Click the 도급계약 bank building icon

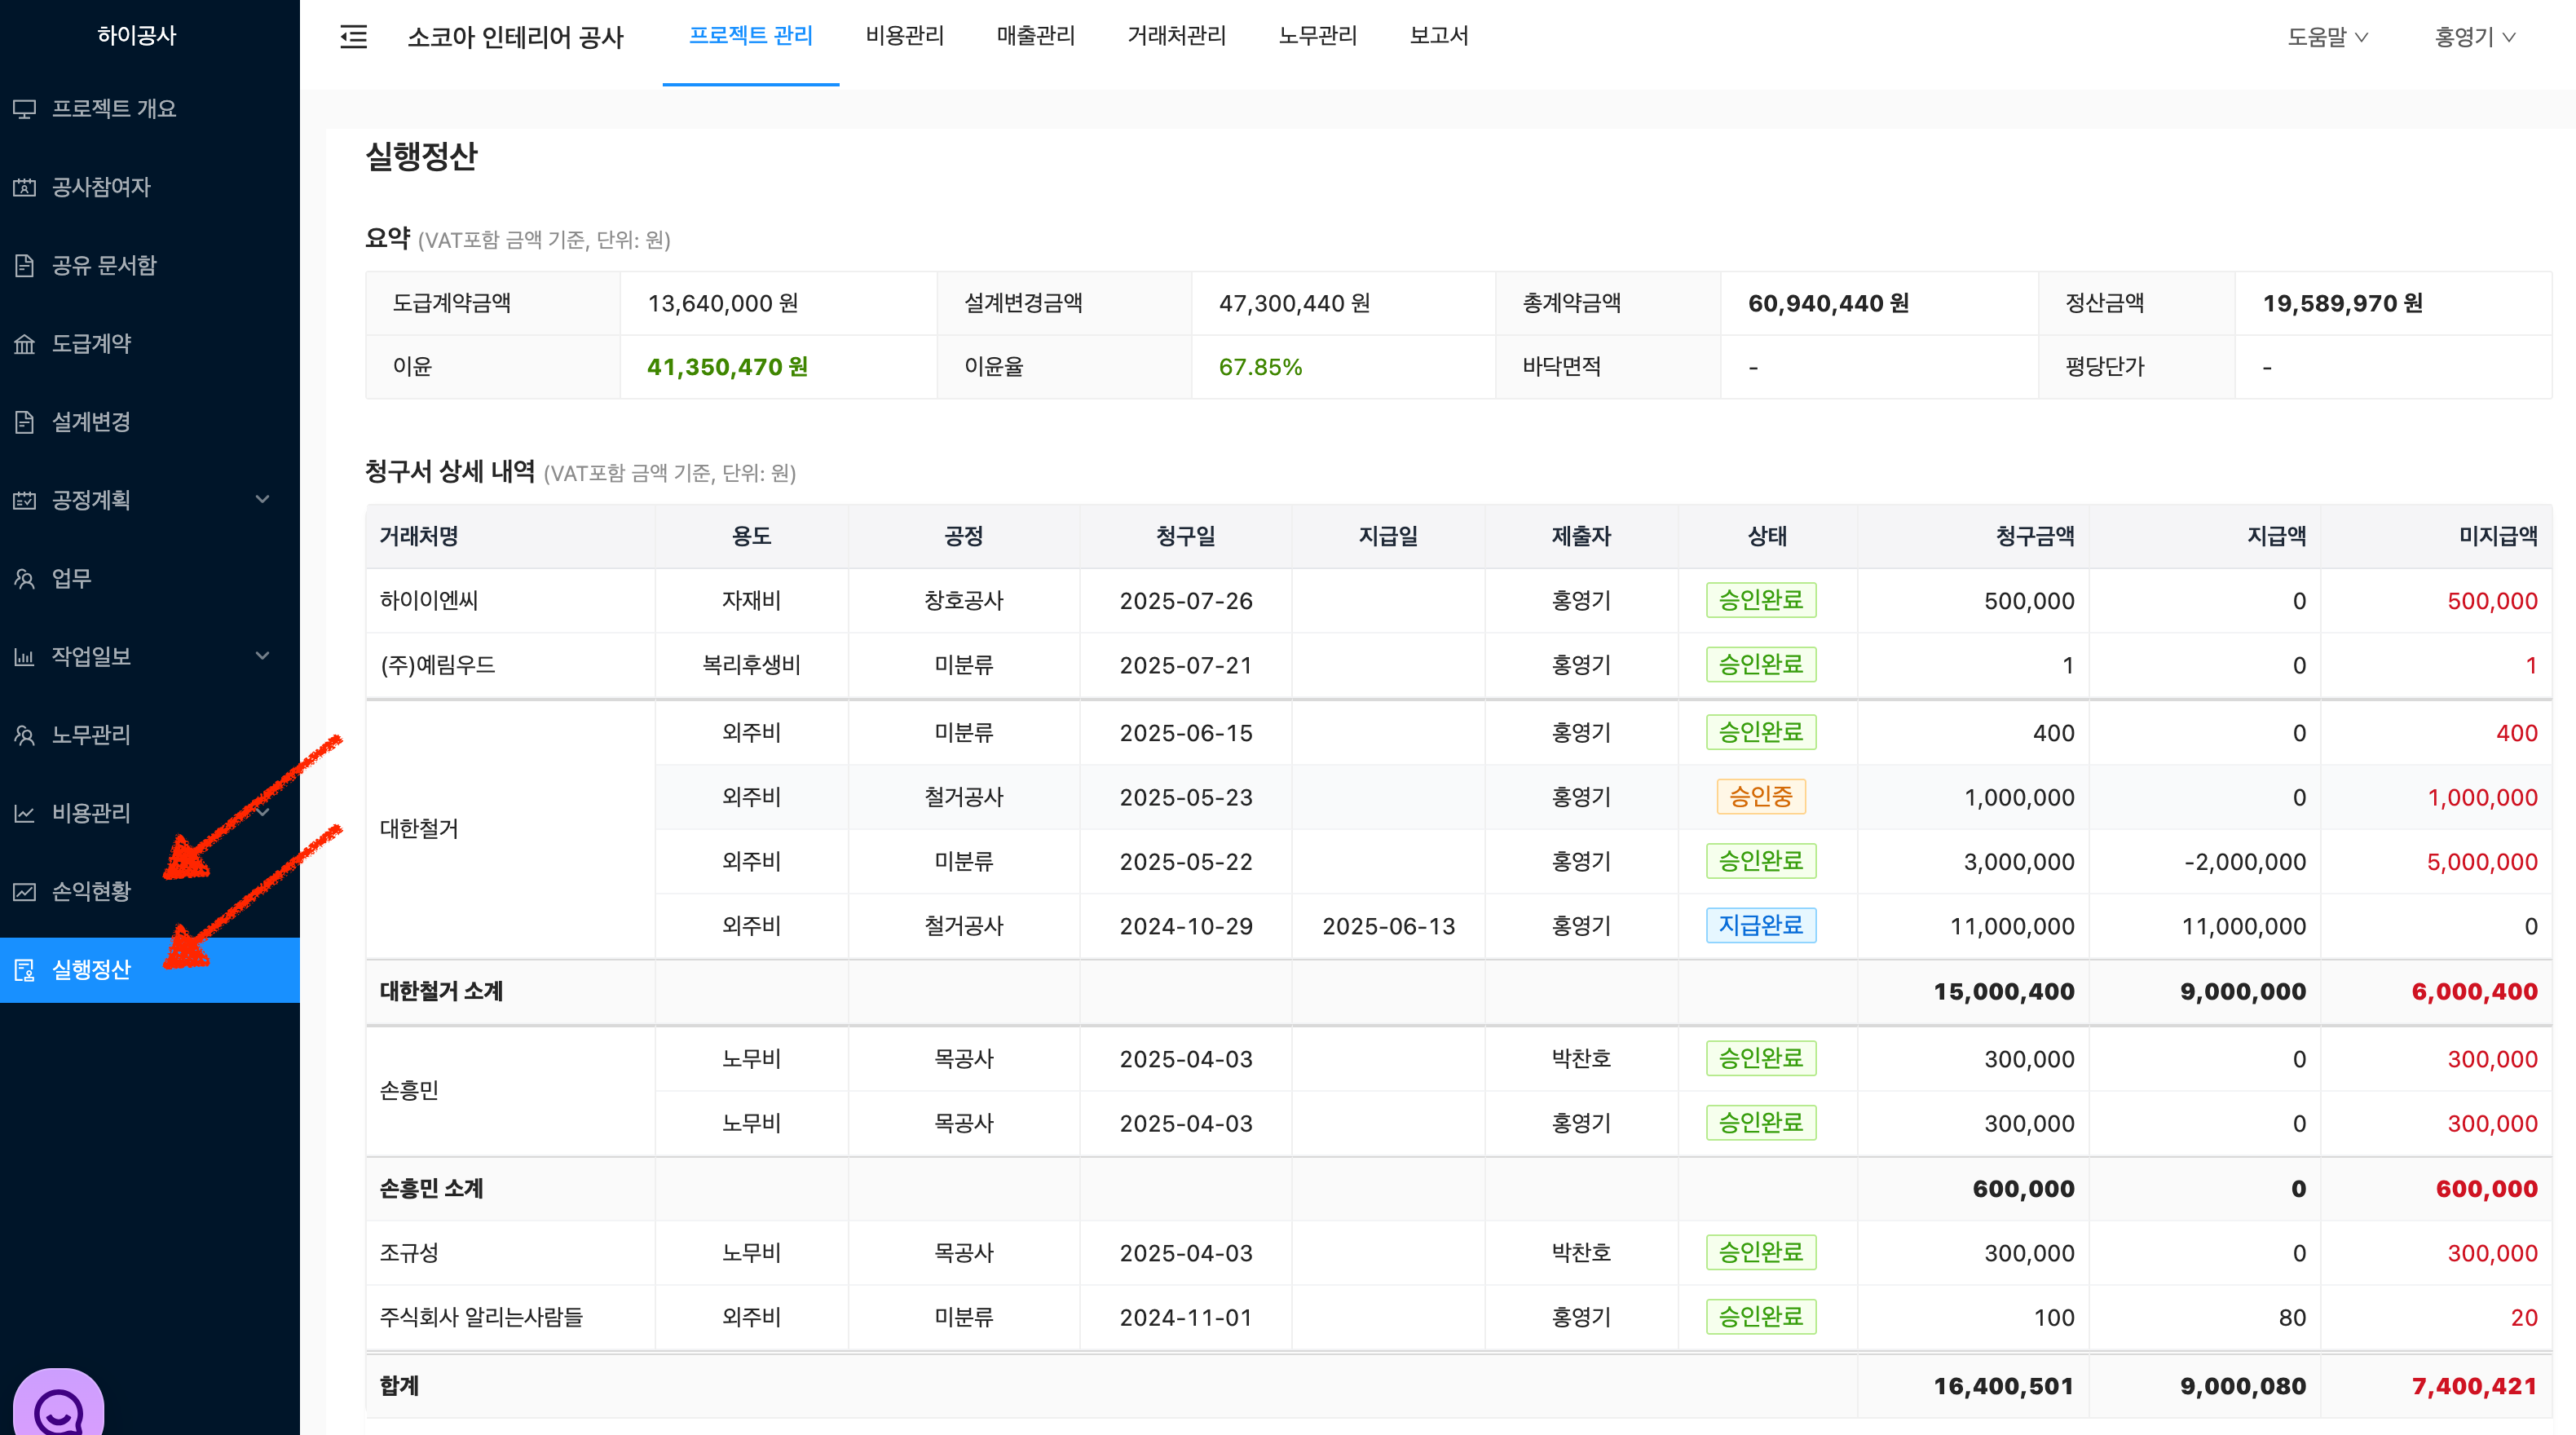click(x=24, y=344)
